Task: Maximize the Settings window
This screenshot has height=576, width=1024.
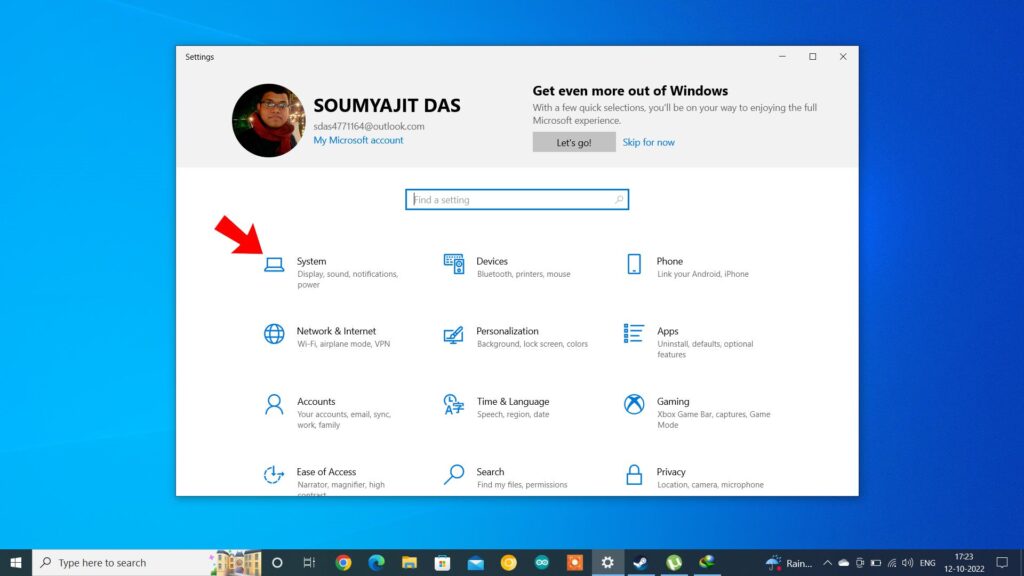Action: point(812,57)
